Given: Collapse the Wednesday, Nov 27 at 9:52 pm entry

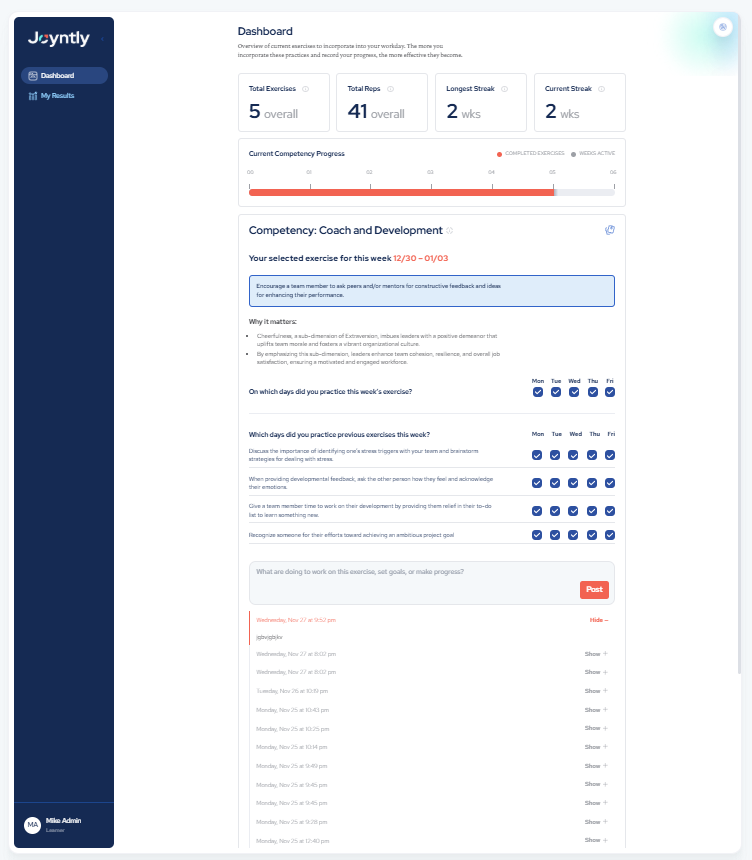Looking at the screenshot, I should (598, 620).
